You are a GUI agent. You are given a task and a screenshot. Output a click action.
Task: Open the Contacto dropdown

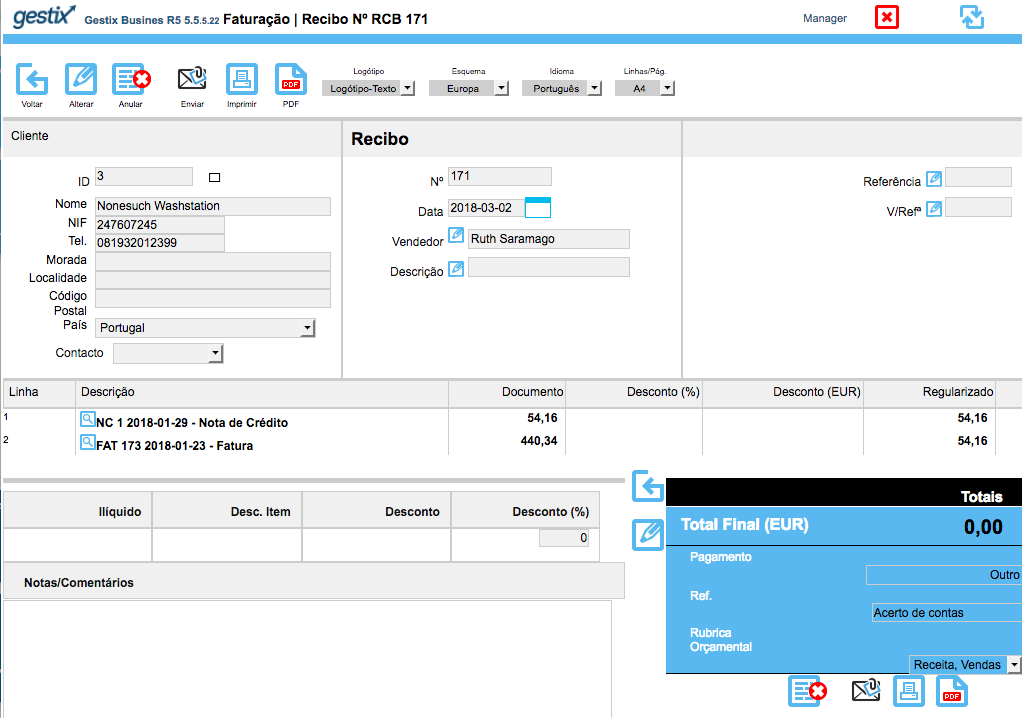tap(168, 353)
